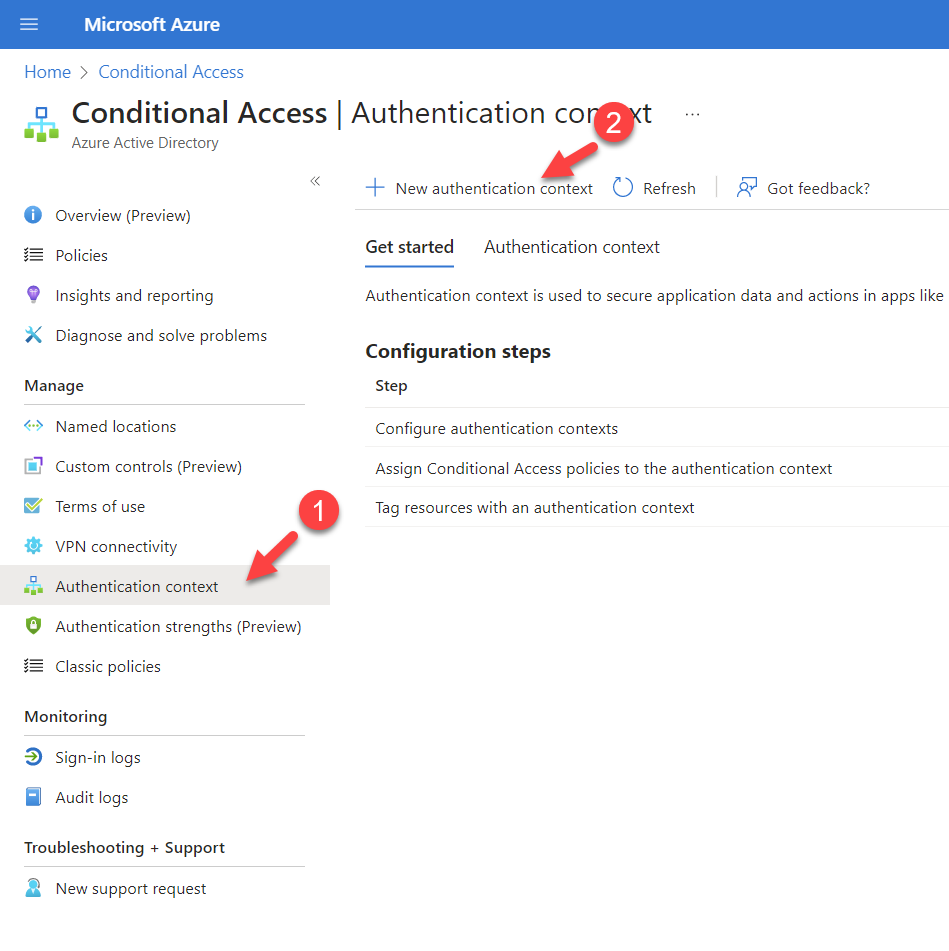Open Terms of use menu item
The height and width of the screenshot is (951, 949).
[100, 506]
